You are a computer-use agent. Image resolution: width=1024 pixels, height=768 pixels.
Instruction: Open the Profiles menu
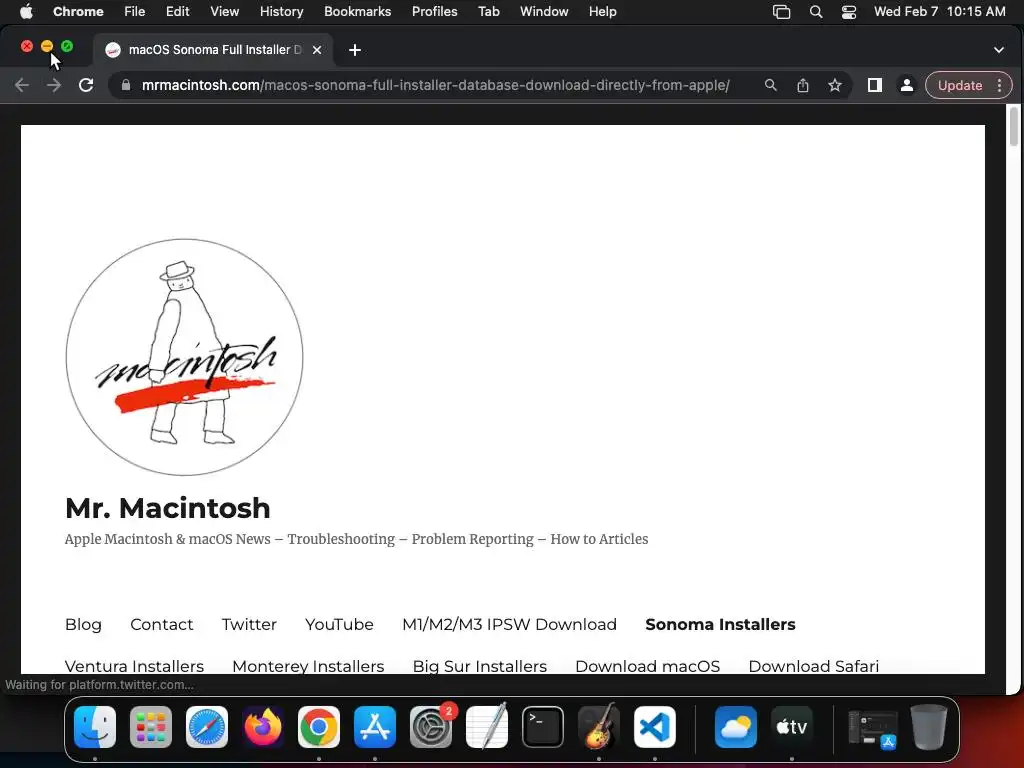[434, 12]
